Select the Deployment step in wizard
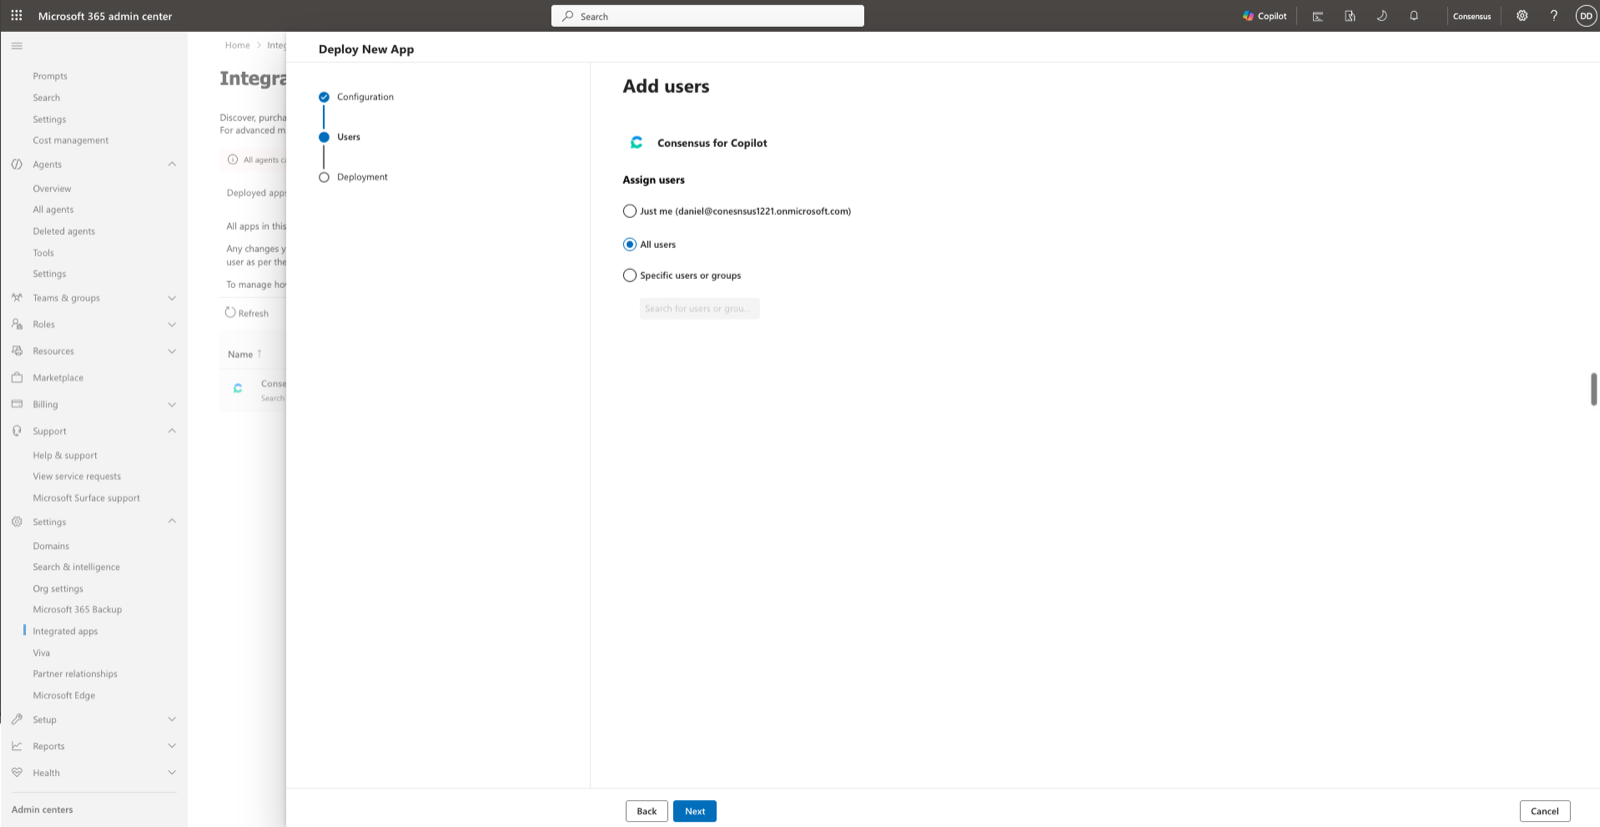This screenshot has height=827, width=1600. click(353, 177)
